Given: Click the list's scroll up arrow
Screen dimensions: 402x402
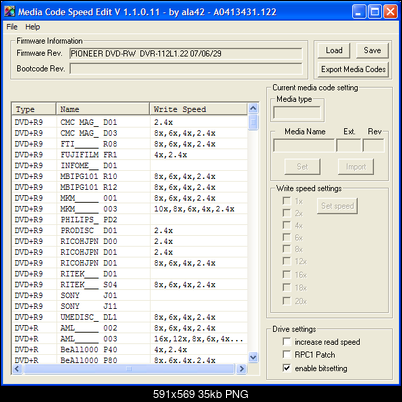Looking at the screenshot, I should 253,108.
